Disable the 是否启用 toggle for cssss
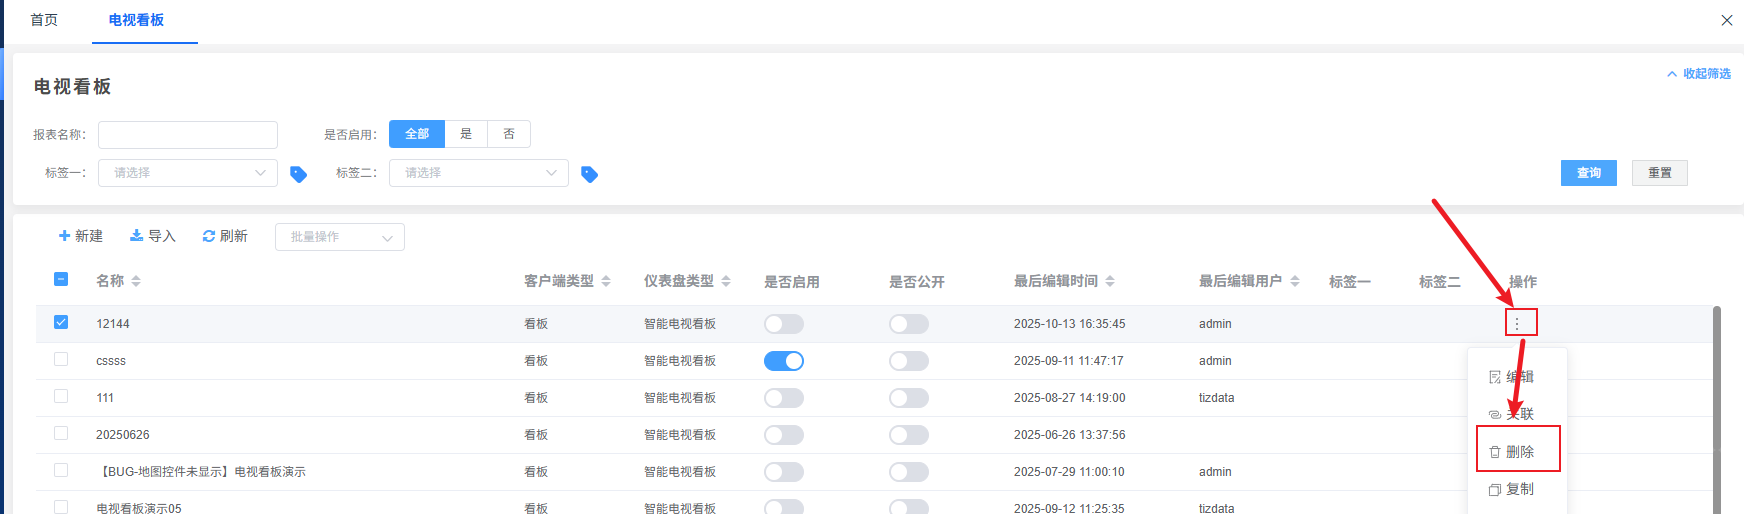The width and height of the screenshot is (1744, 514). point(784,361)
